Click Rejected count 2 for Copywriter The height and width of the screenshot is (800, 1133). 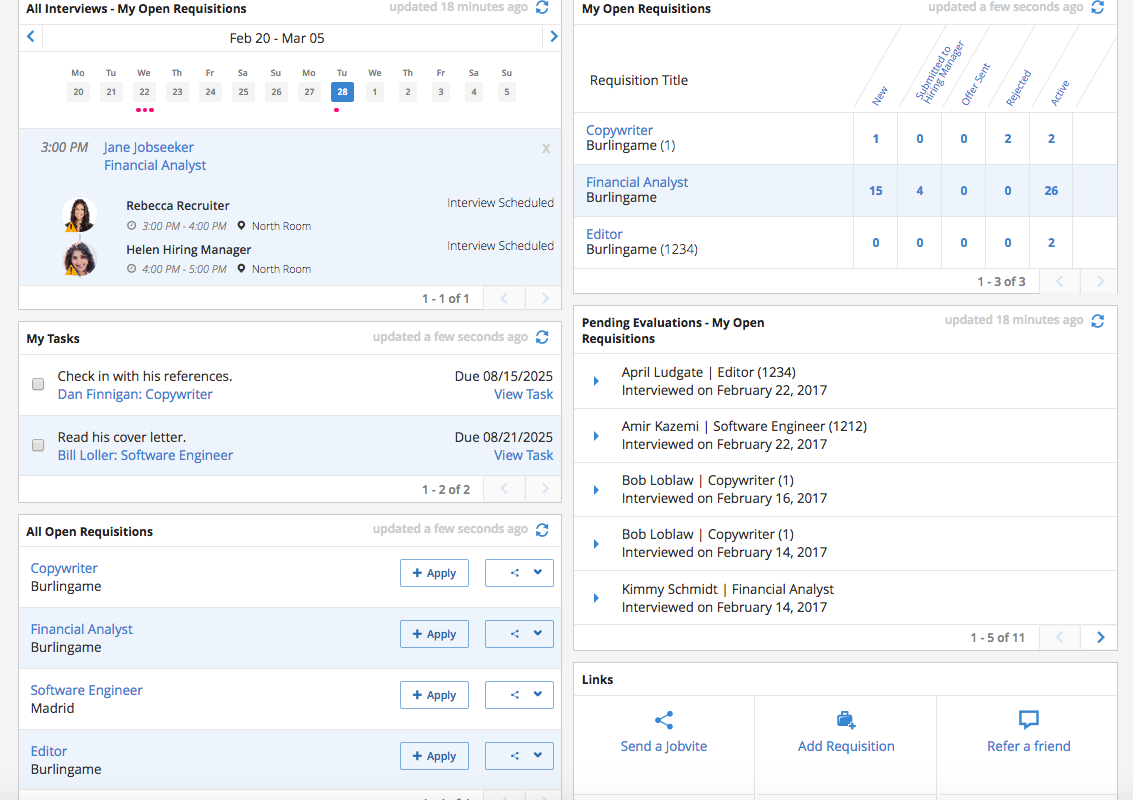click(1008, 139)
